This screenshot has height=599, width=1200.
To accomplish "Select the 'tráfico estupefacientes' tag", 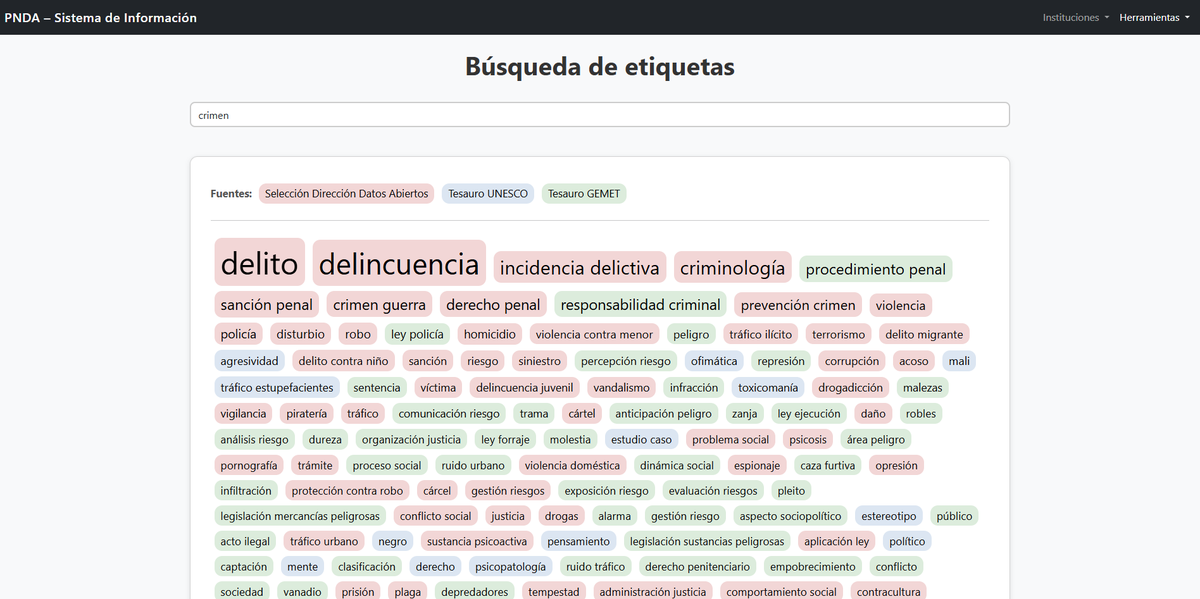I will point(277,387).
